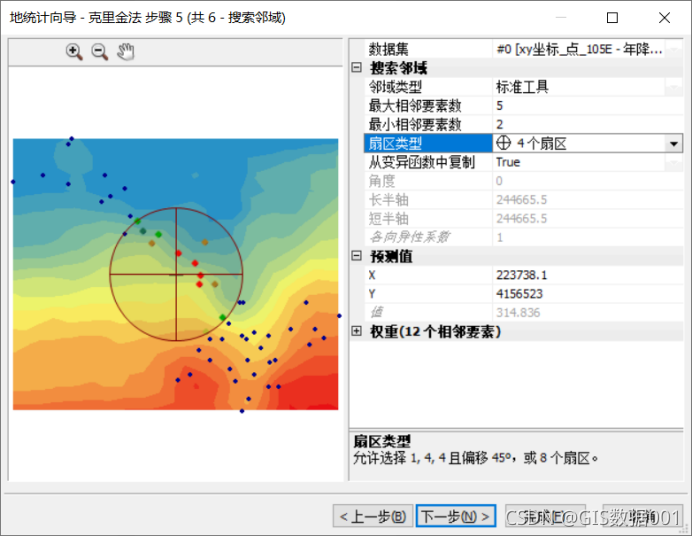Open the 扇区类型 dropdown arrow
This screenshot has height=536, width=693.
point(674,144)
